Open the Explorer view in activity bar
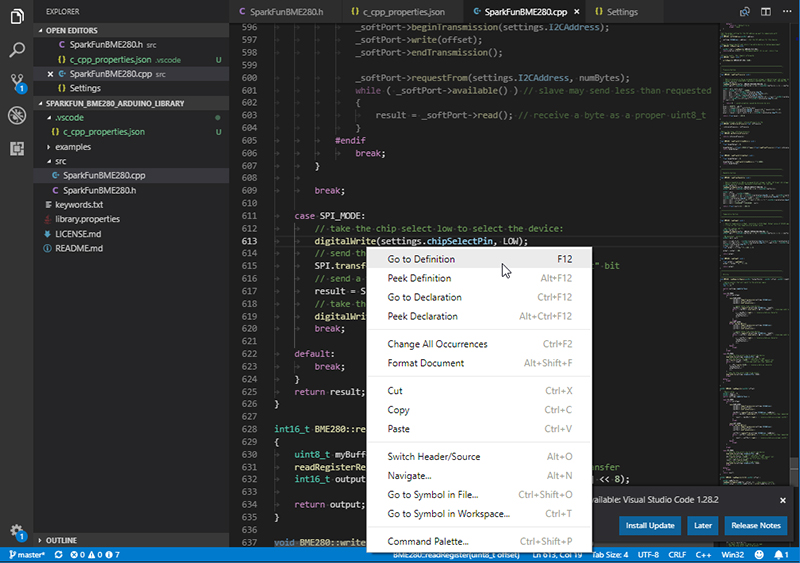 [16, 16]
